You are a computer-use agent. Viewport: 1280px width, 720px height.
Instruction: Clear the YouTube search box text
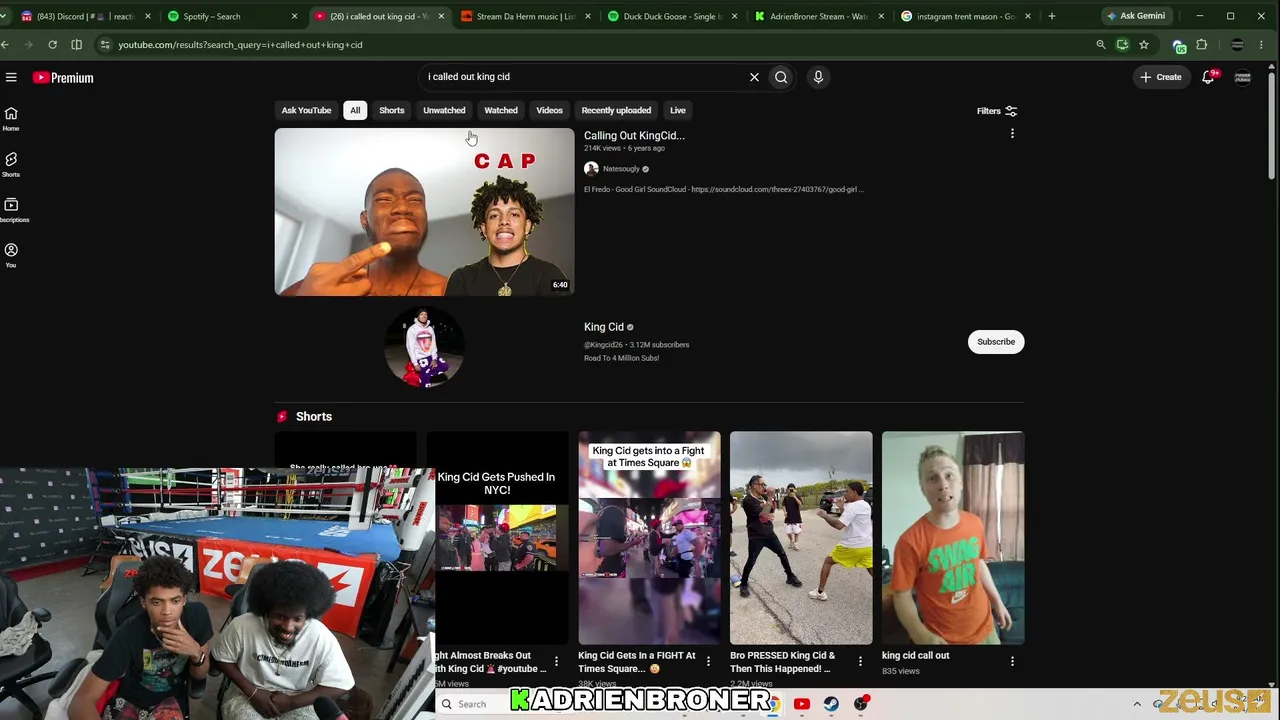point(754,77)
